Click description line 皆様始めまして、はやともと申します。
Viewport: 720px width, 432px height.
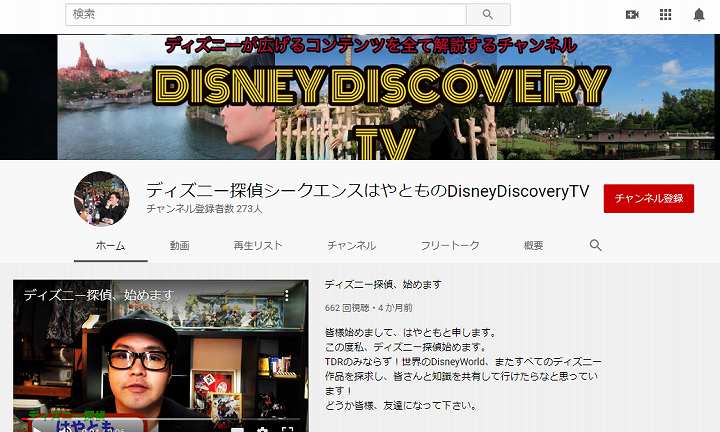pos(411,332)
